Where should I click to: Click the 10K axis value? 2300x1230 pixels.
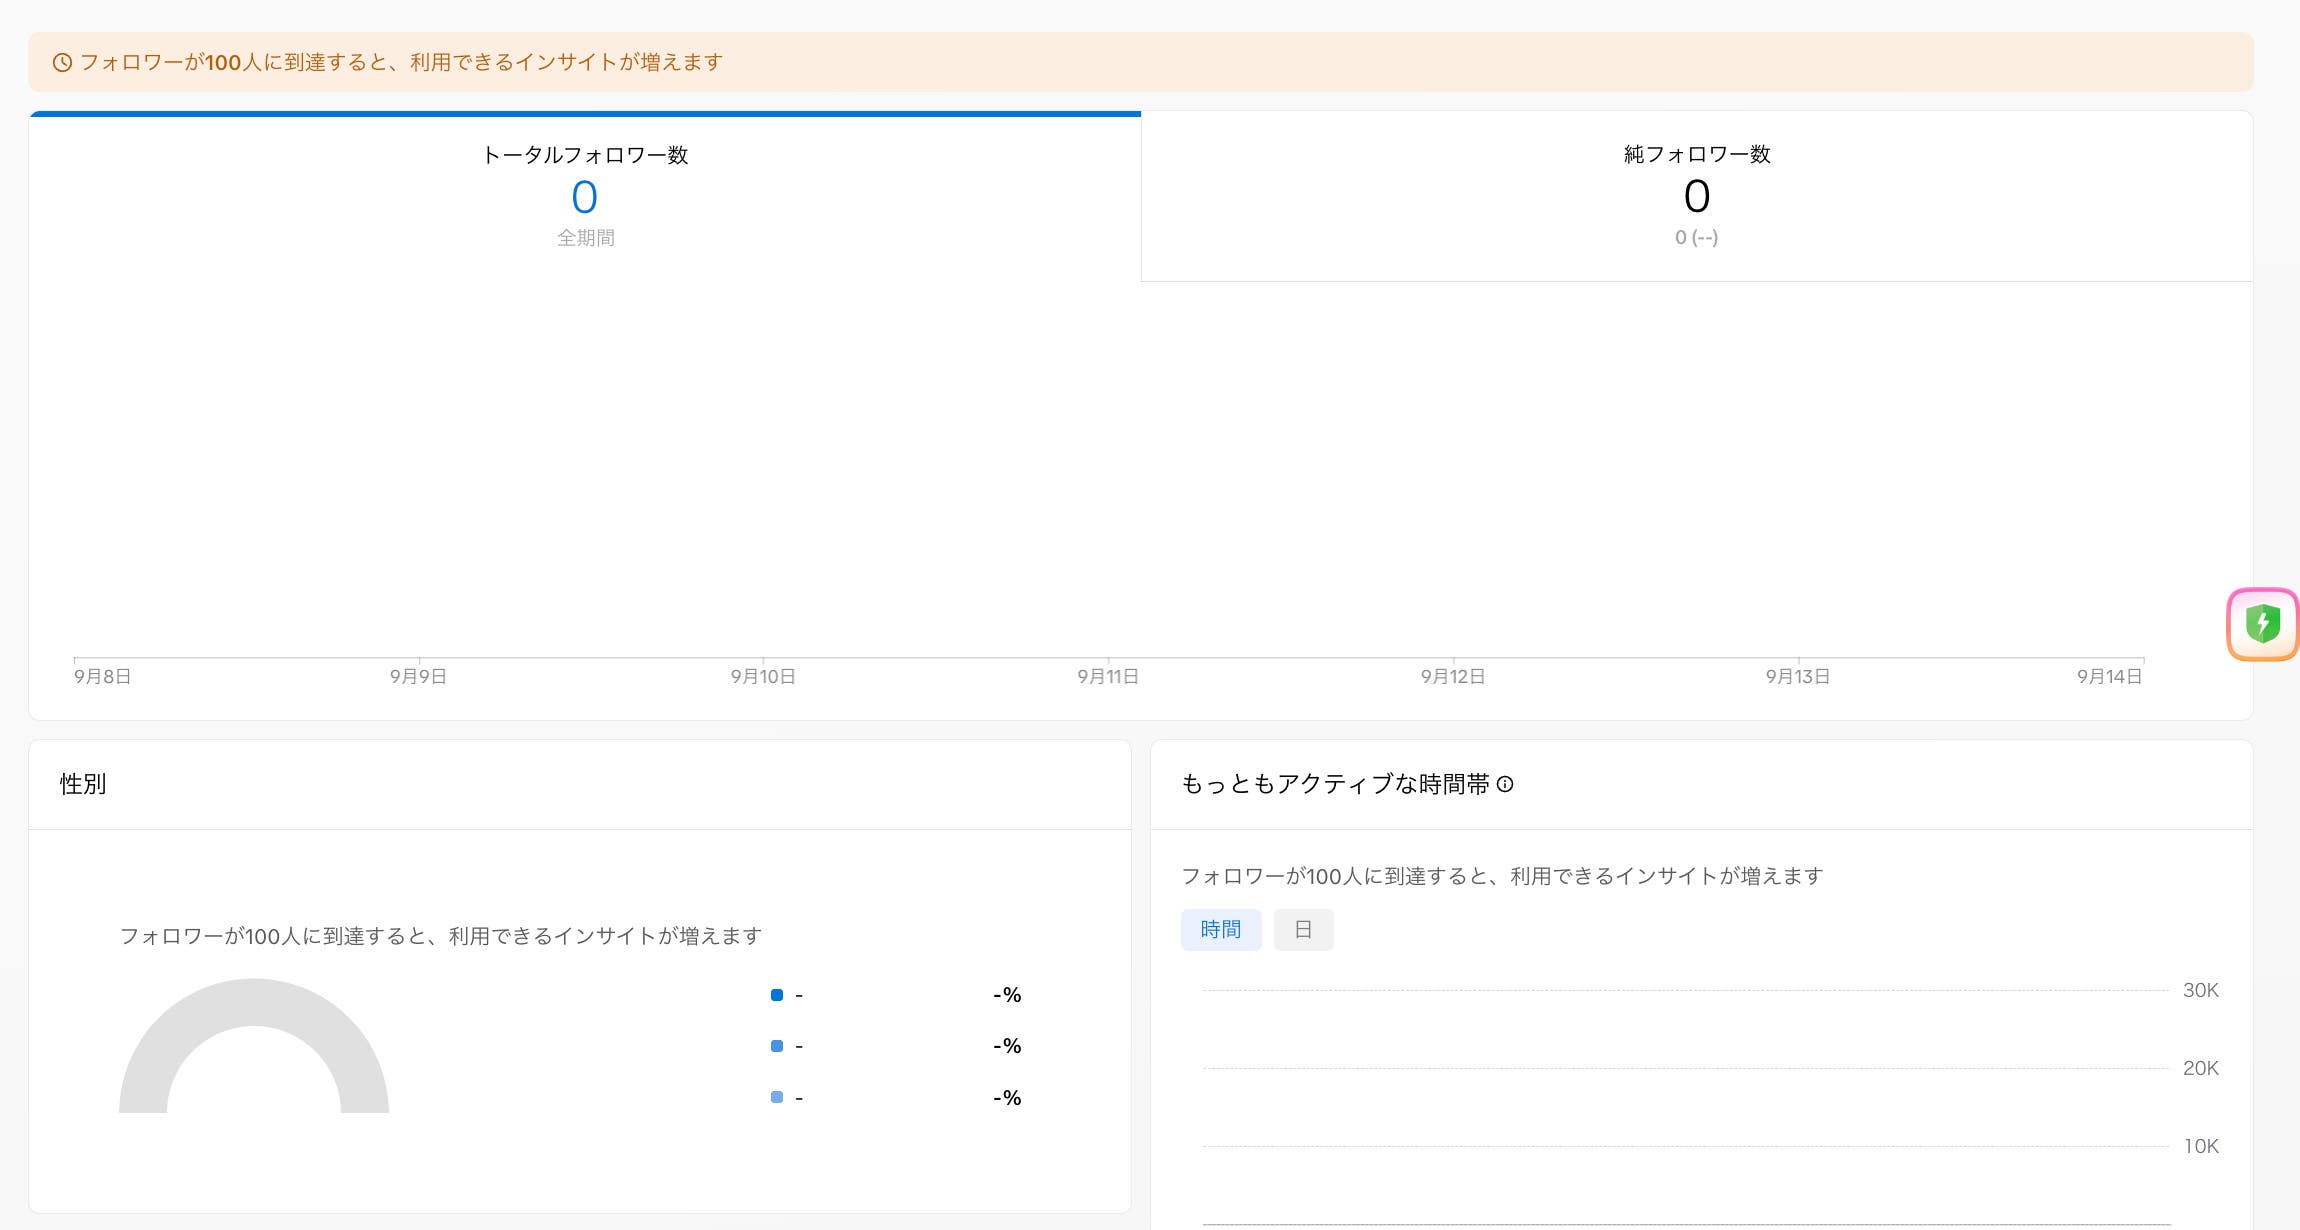(x=2200, y=1146)
